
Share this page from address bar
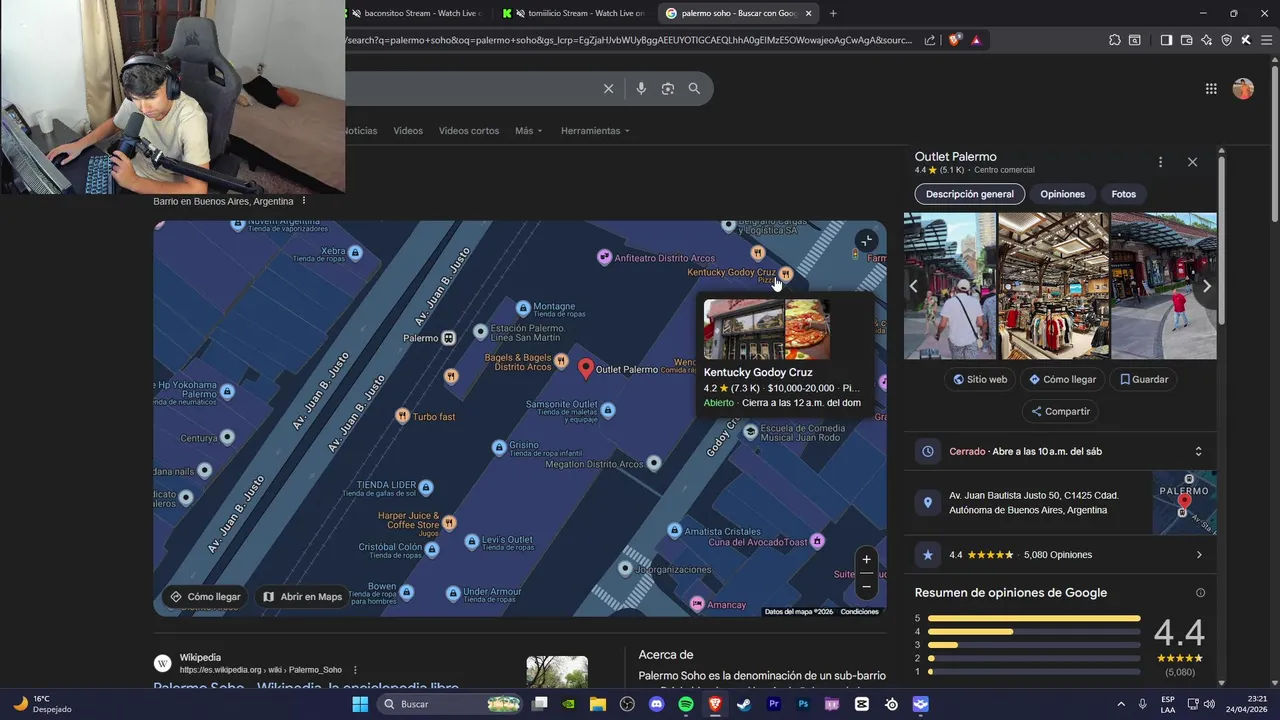(x=930, y=40)
